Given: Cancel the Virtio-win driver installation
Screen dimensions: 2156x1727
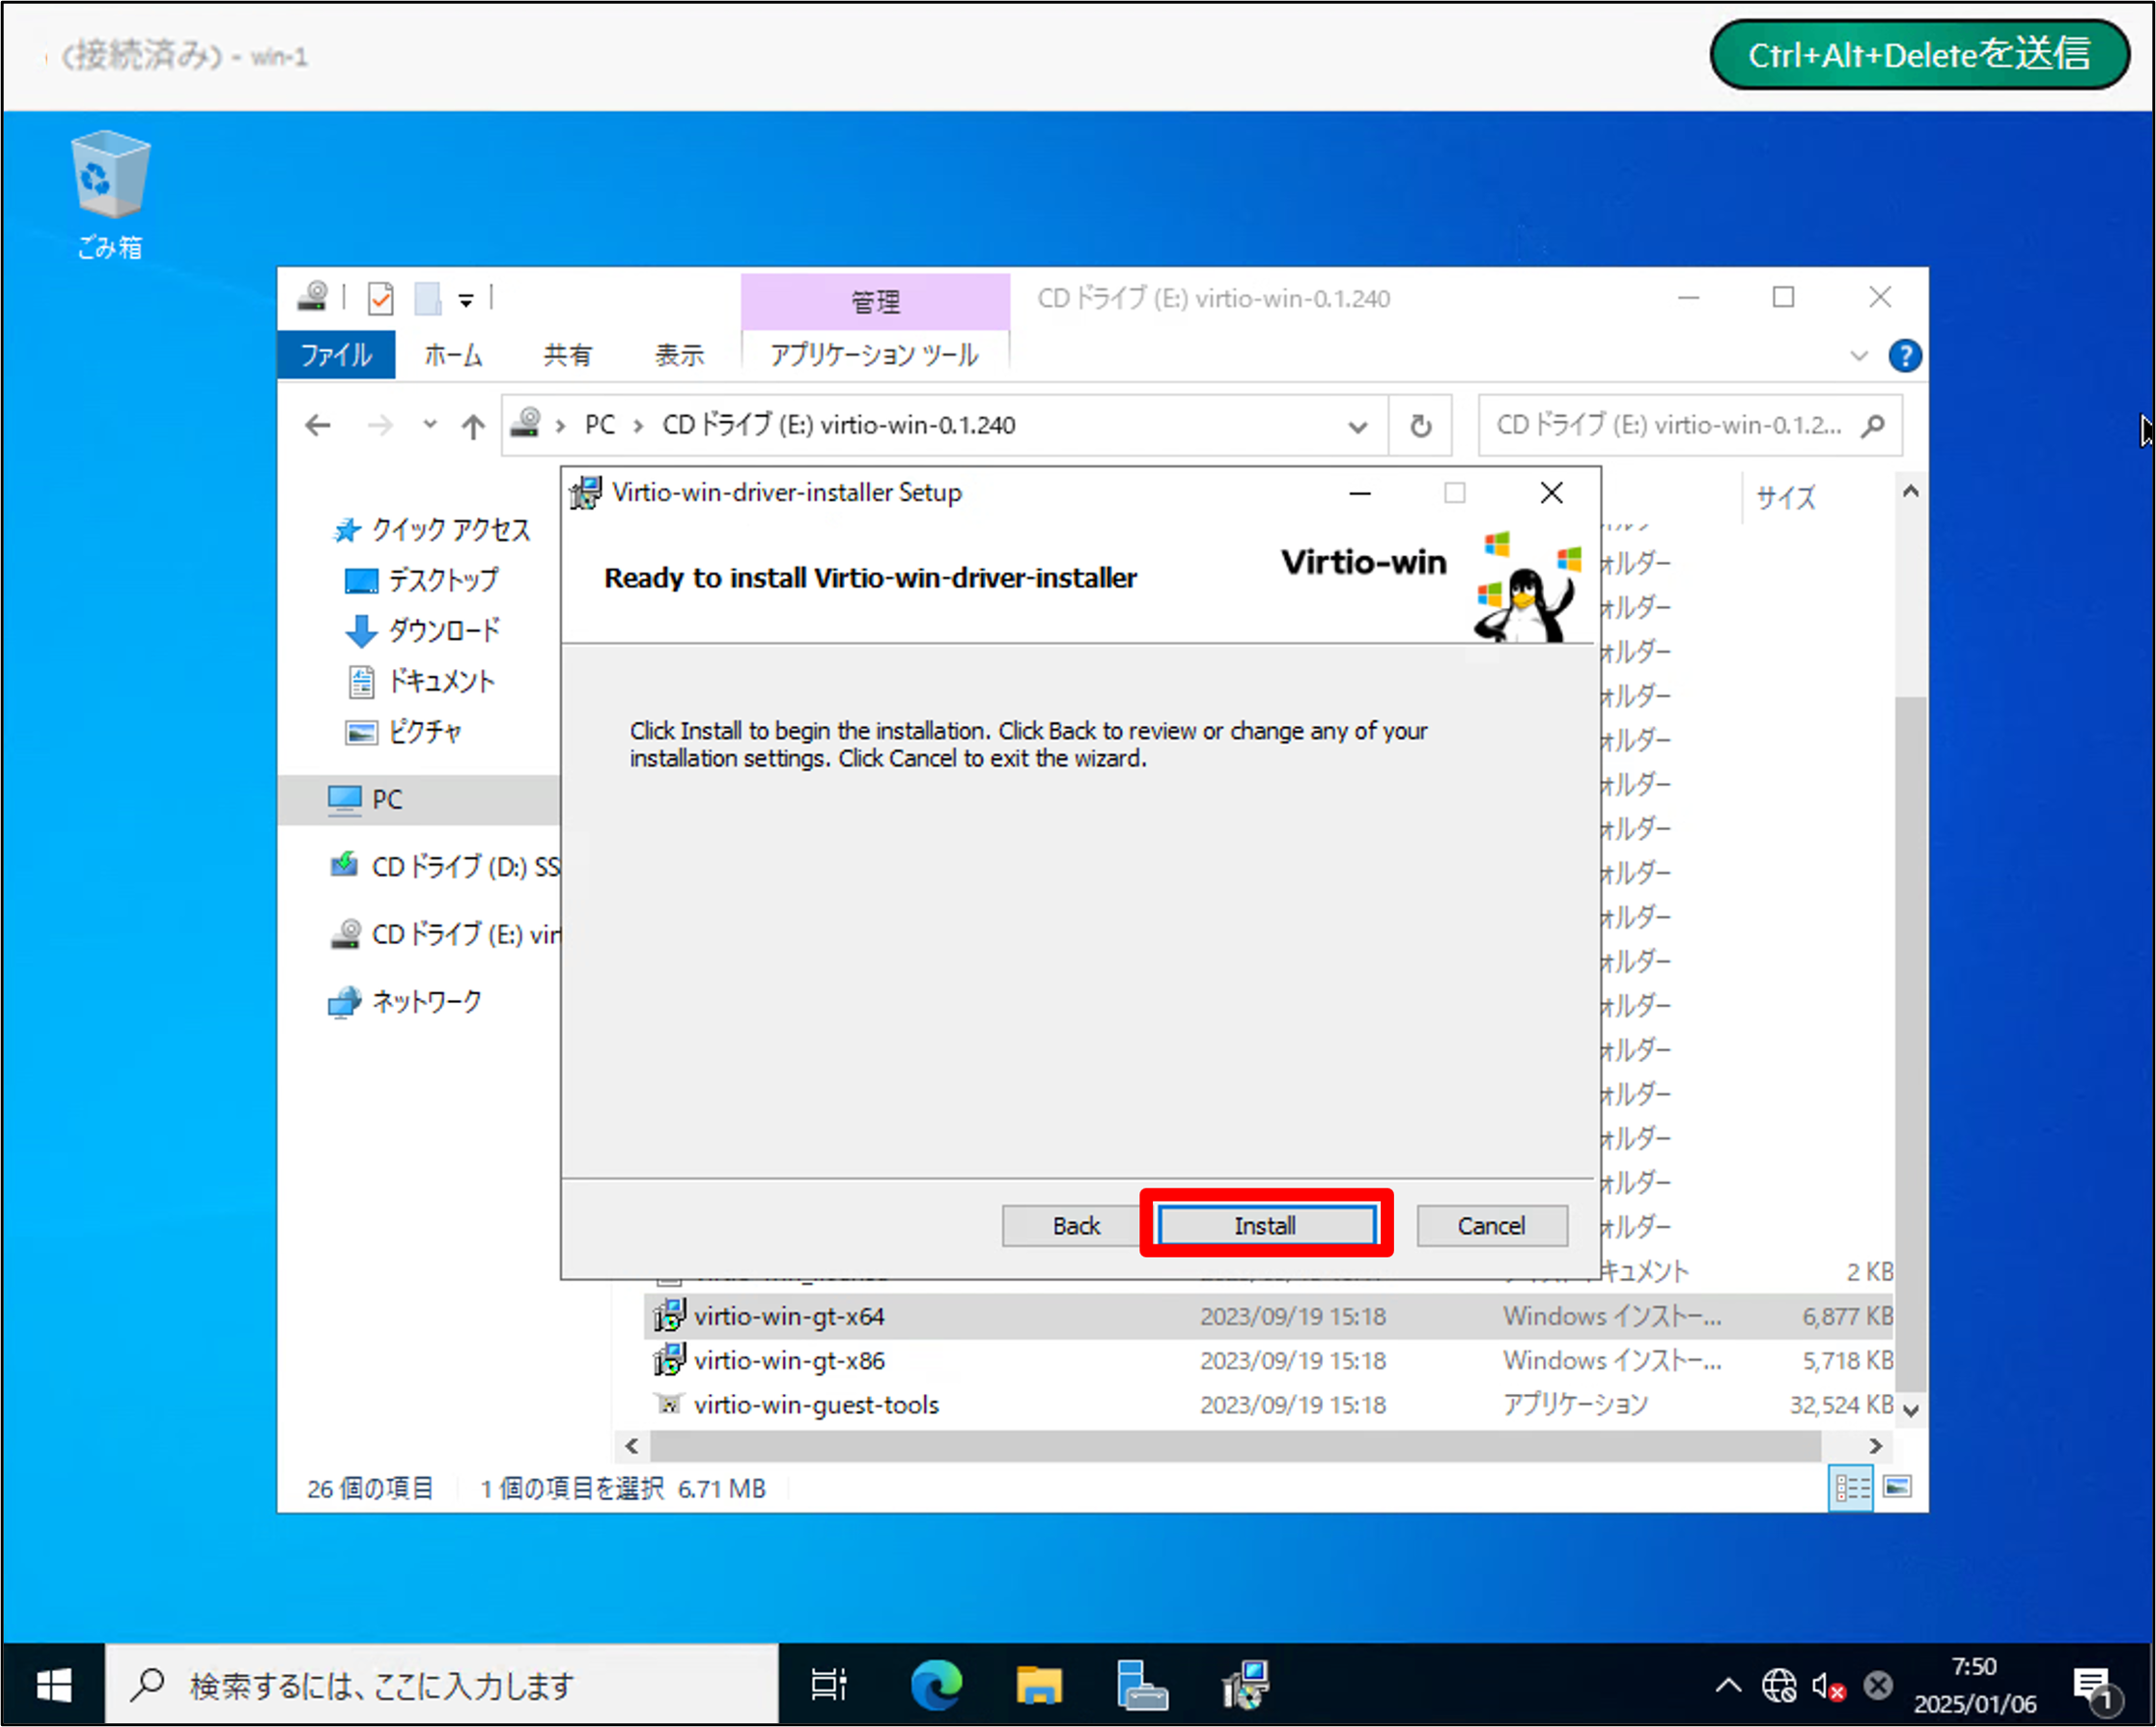Looking at the screenshot, I should 1490,1225.
